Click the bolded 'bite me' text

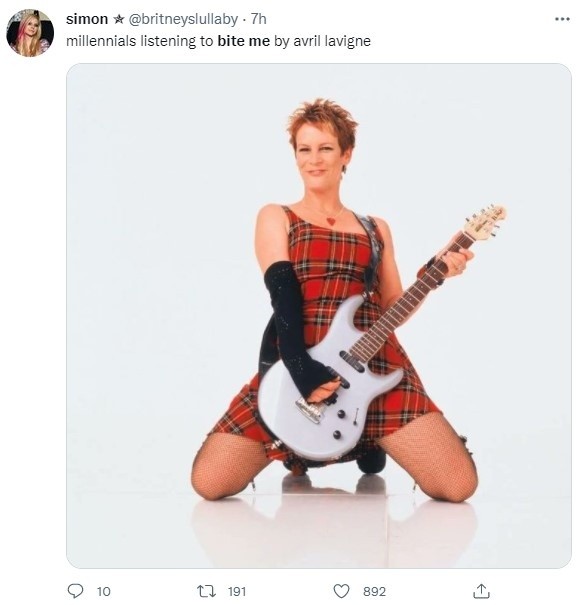(243, 41)
